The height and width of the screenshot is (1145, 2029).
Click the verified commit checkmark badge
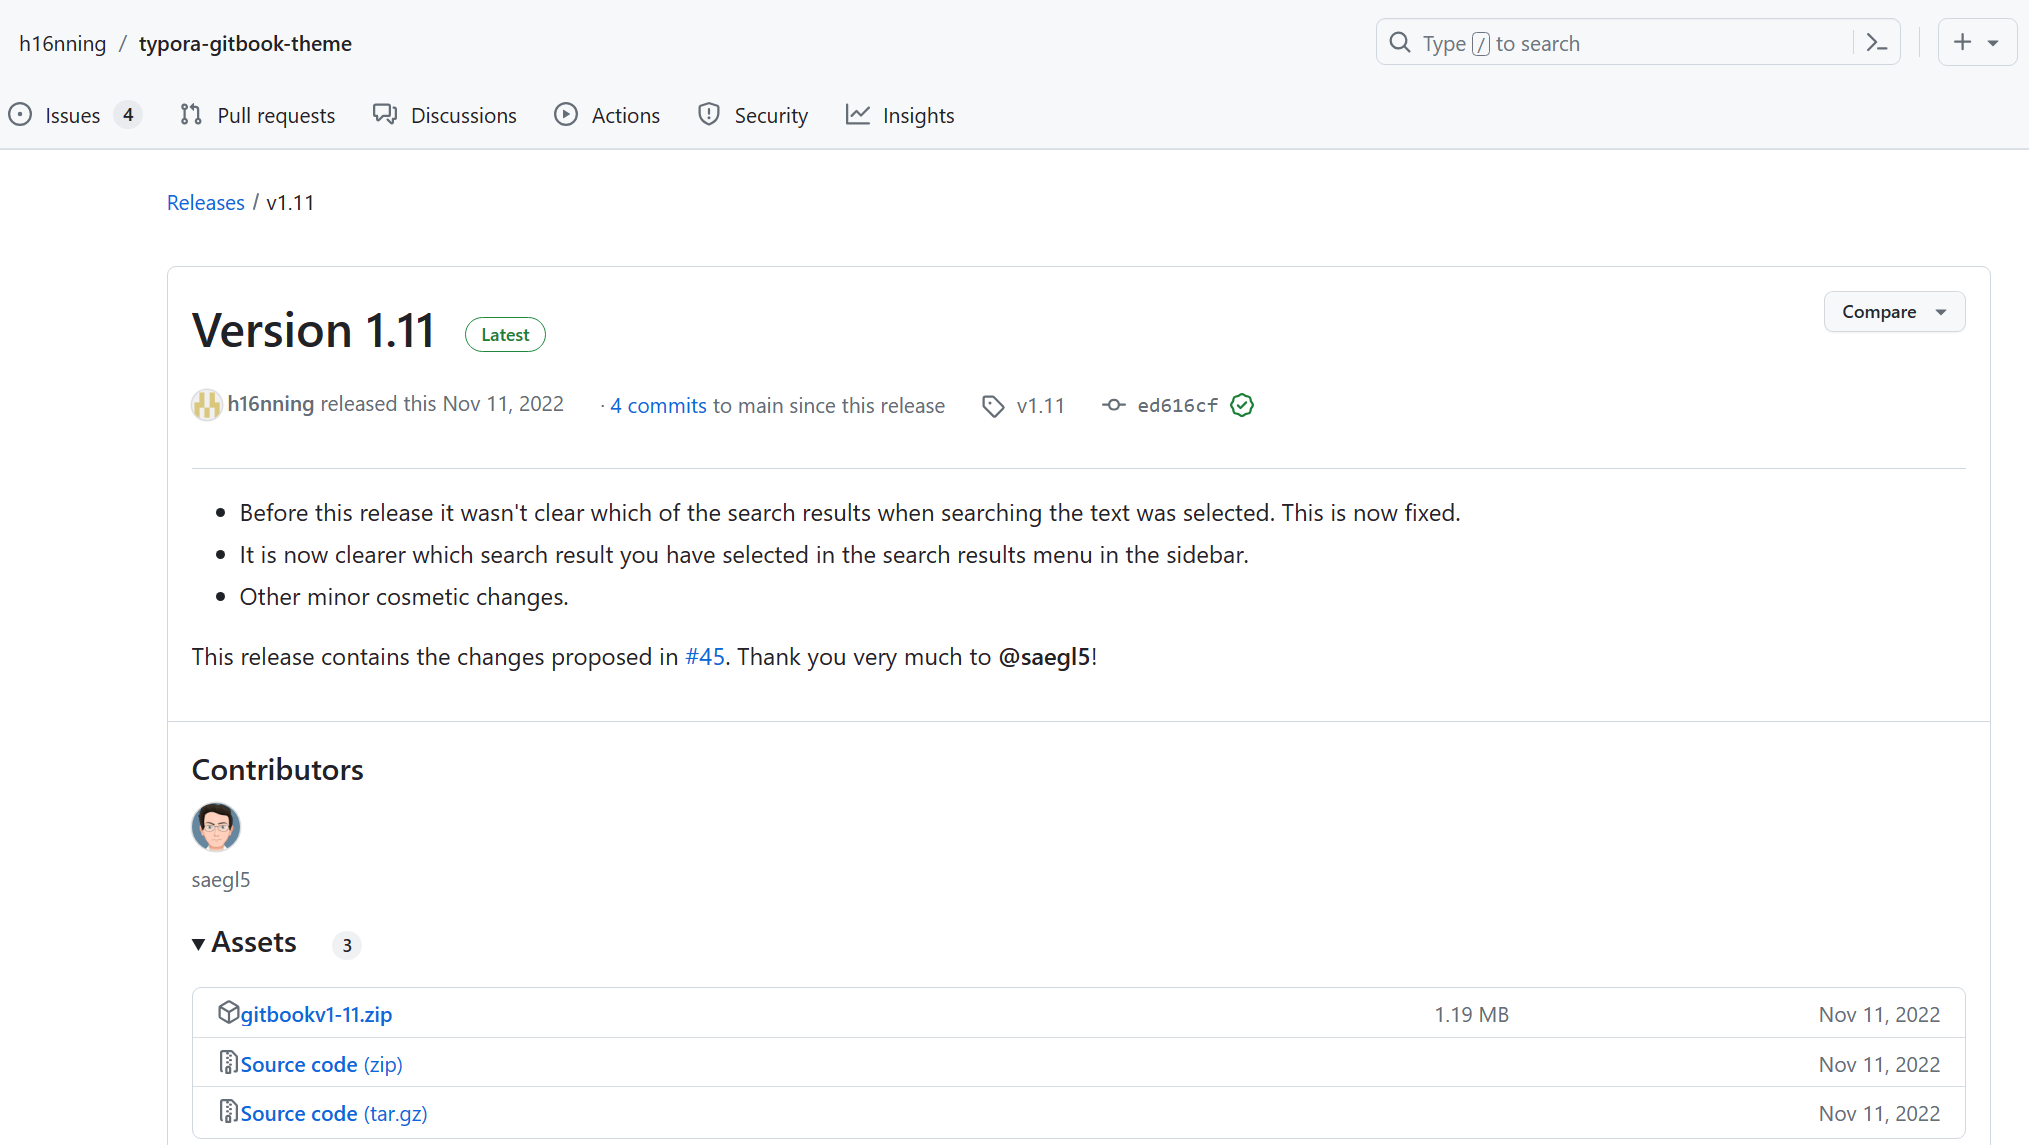1242,405
